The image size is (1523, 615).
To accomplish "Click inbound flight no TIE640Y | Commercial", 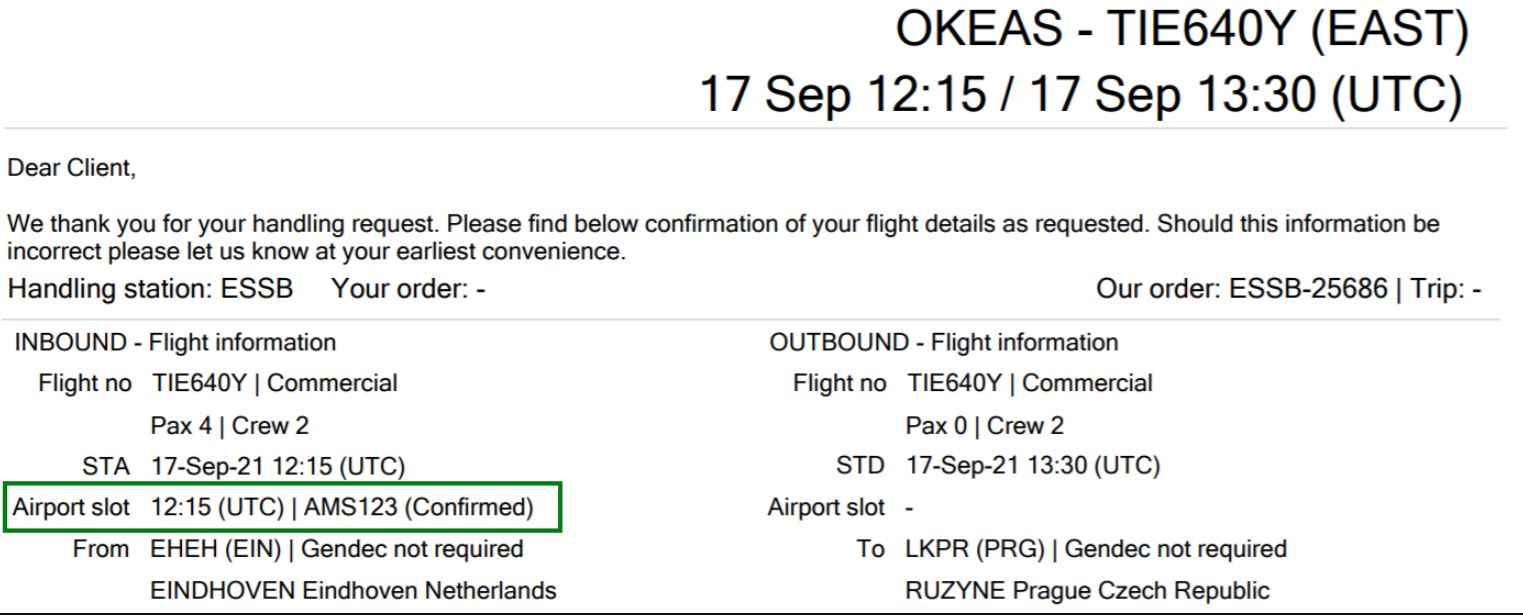I will (274, 383).
